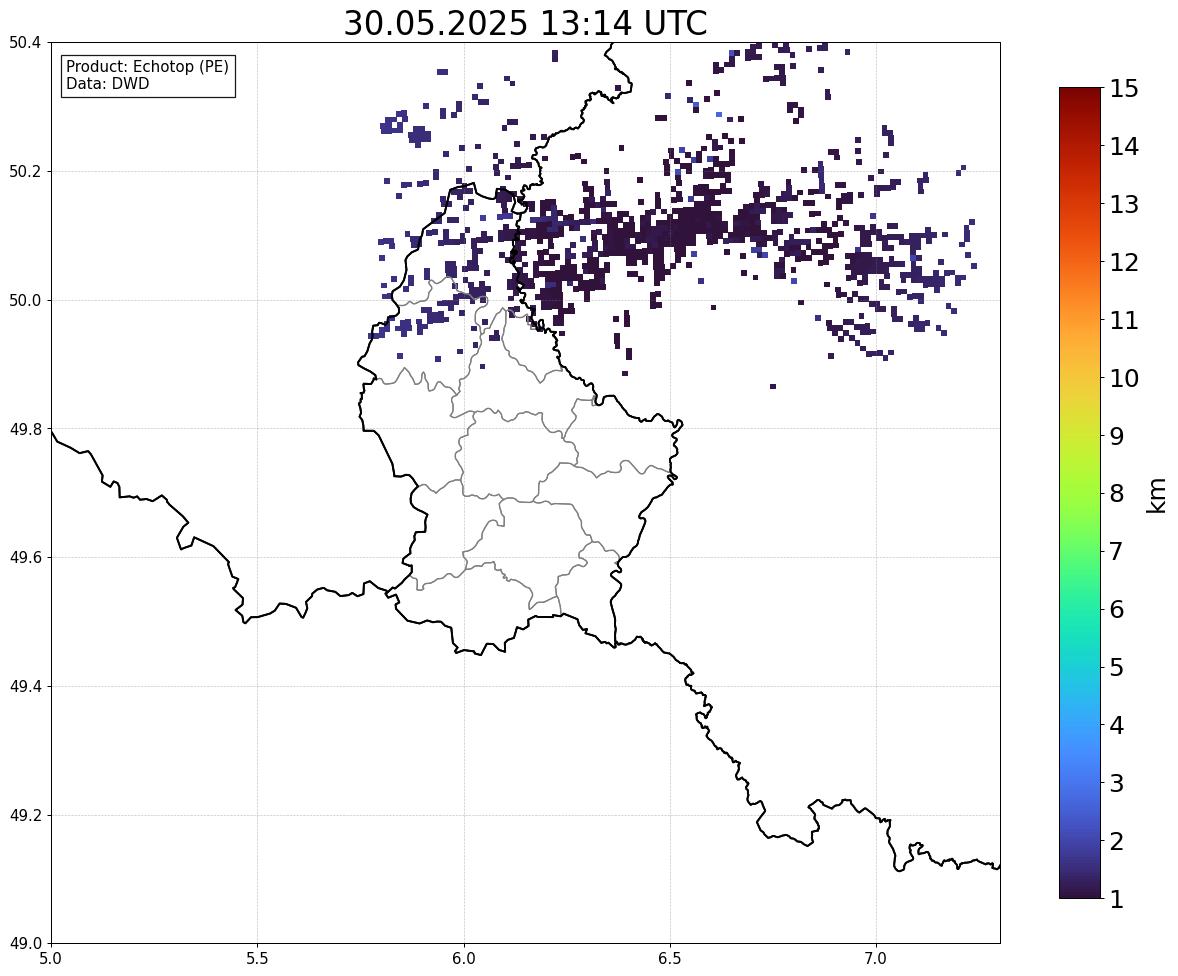Click the colorbar tick label '4'
1178x976 pixels.
[x=1117, y=725]
